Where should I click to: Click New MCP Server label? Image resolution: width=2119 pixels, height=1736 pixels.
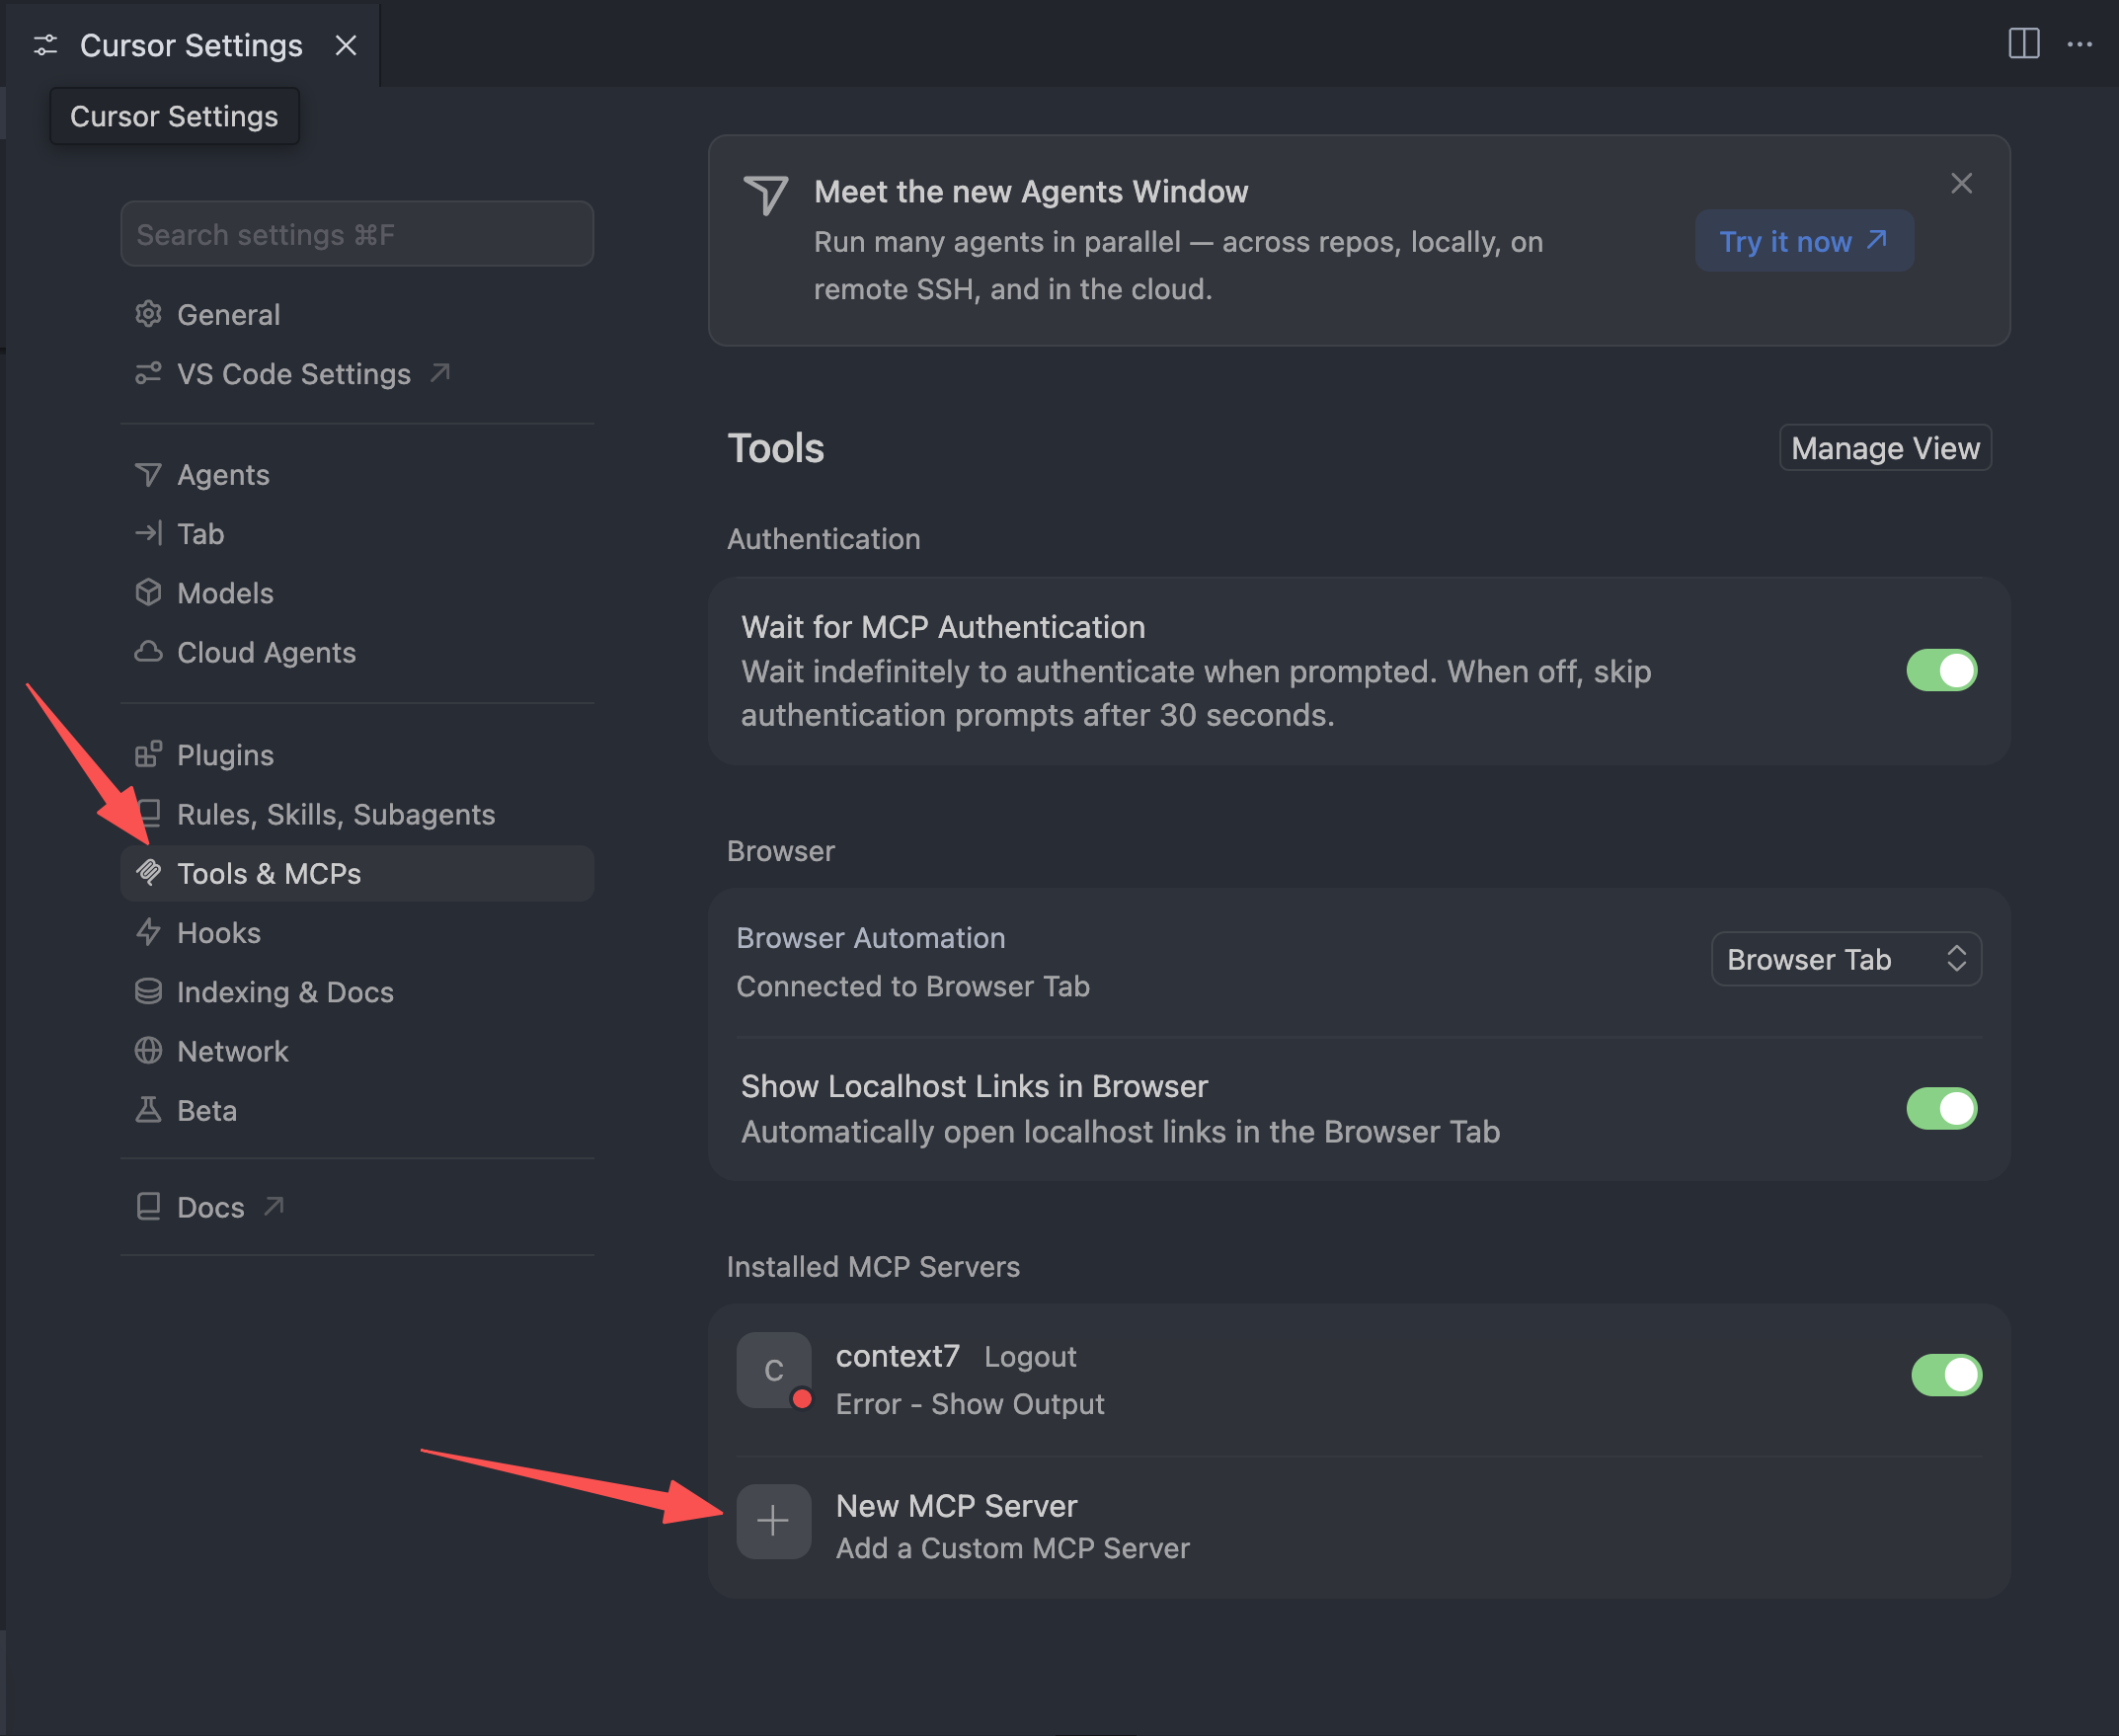956,1505
